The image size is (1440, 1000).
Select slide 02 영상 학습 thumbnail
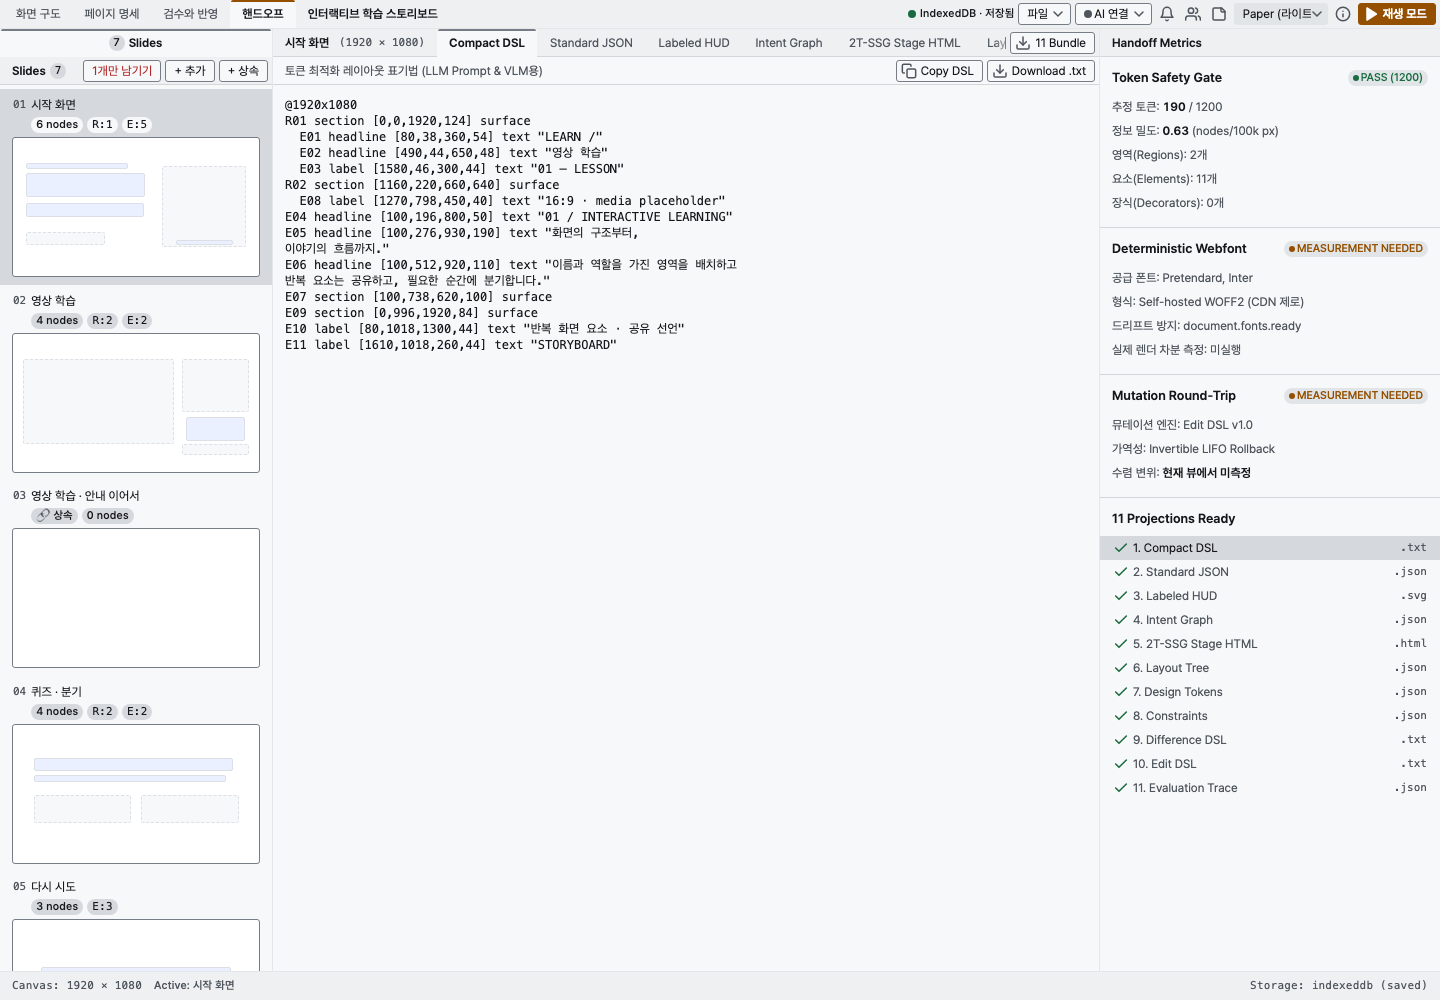click(136, 403)
